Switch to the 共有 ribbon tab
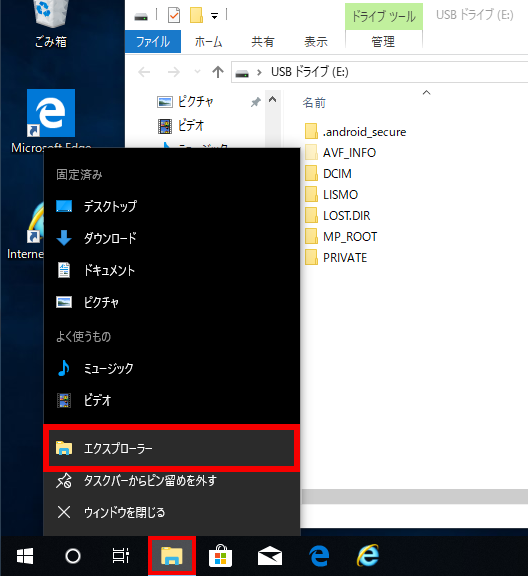 pyautogui.click(x=262, y=42)
